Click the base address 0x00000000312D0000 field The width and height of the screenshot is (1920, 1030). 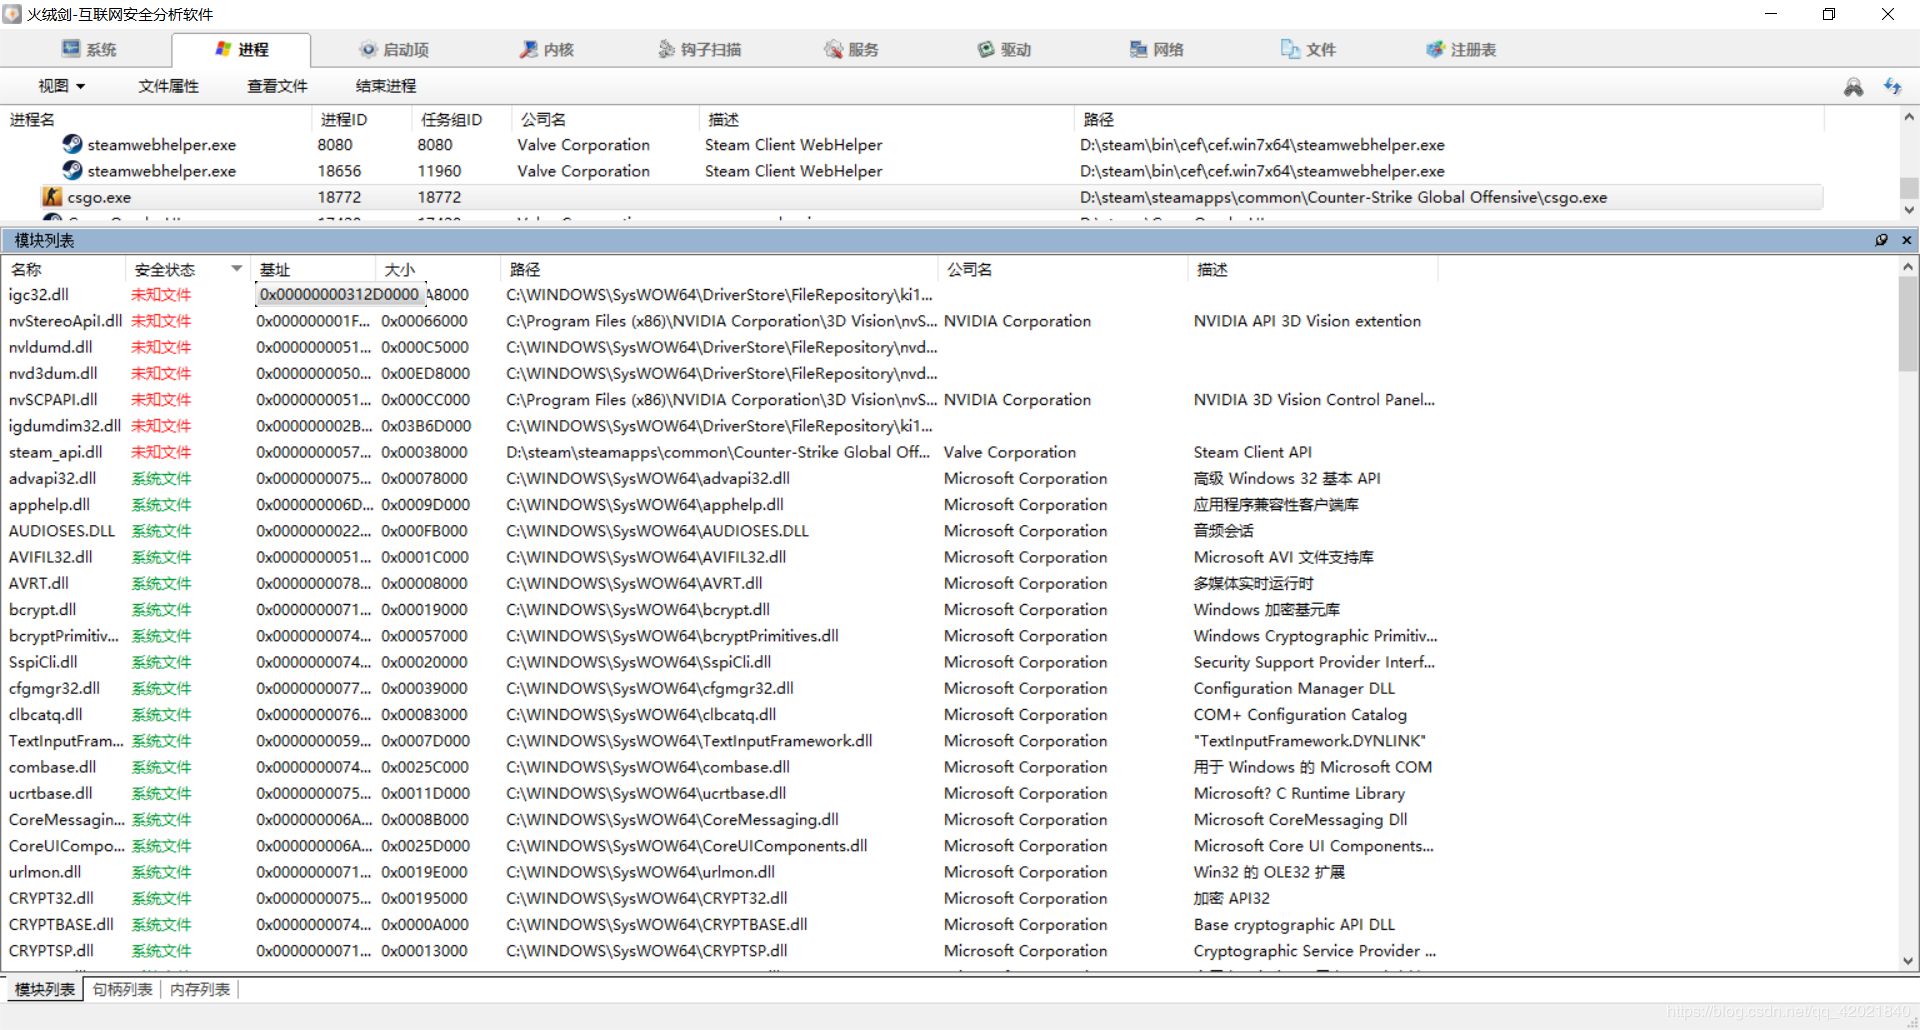pos(340,295)
